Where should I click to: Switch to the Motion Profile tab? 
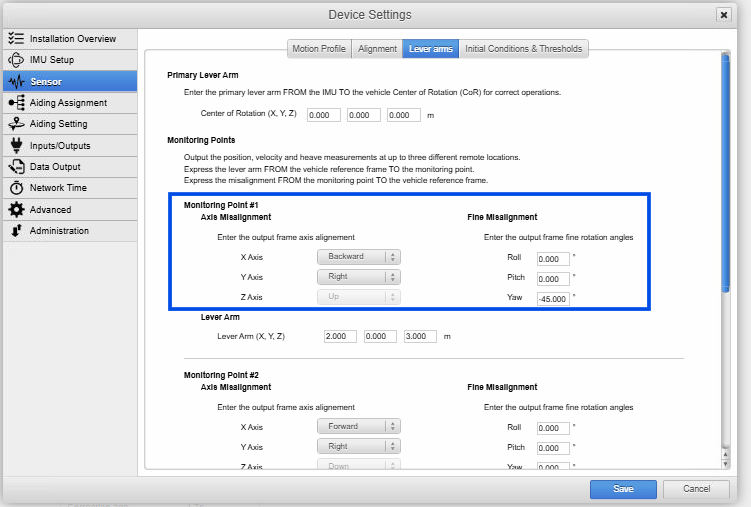coord(317,48)
